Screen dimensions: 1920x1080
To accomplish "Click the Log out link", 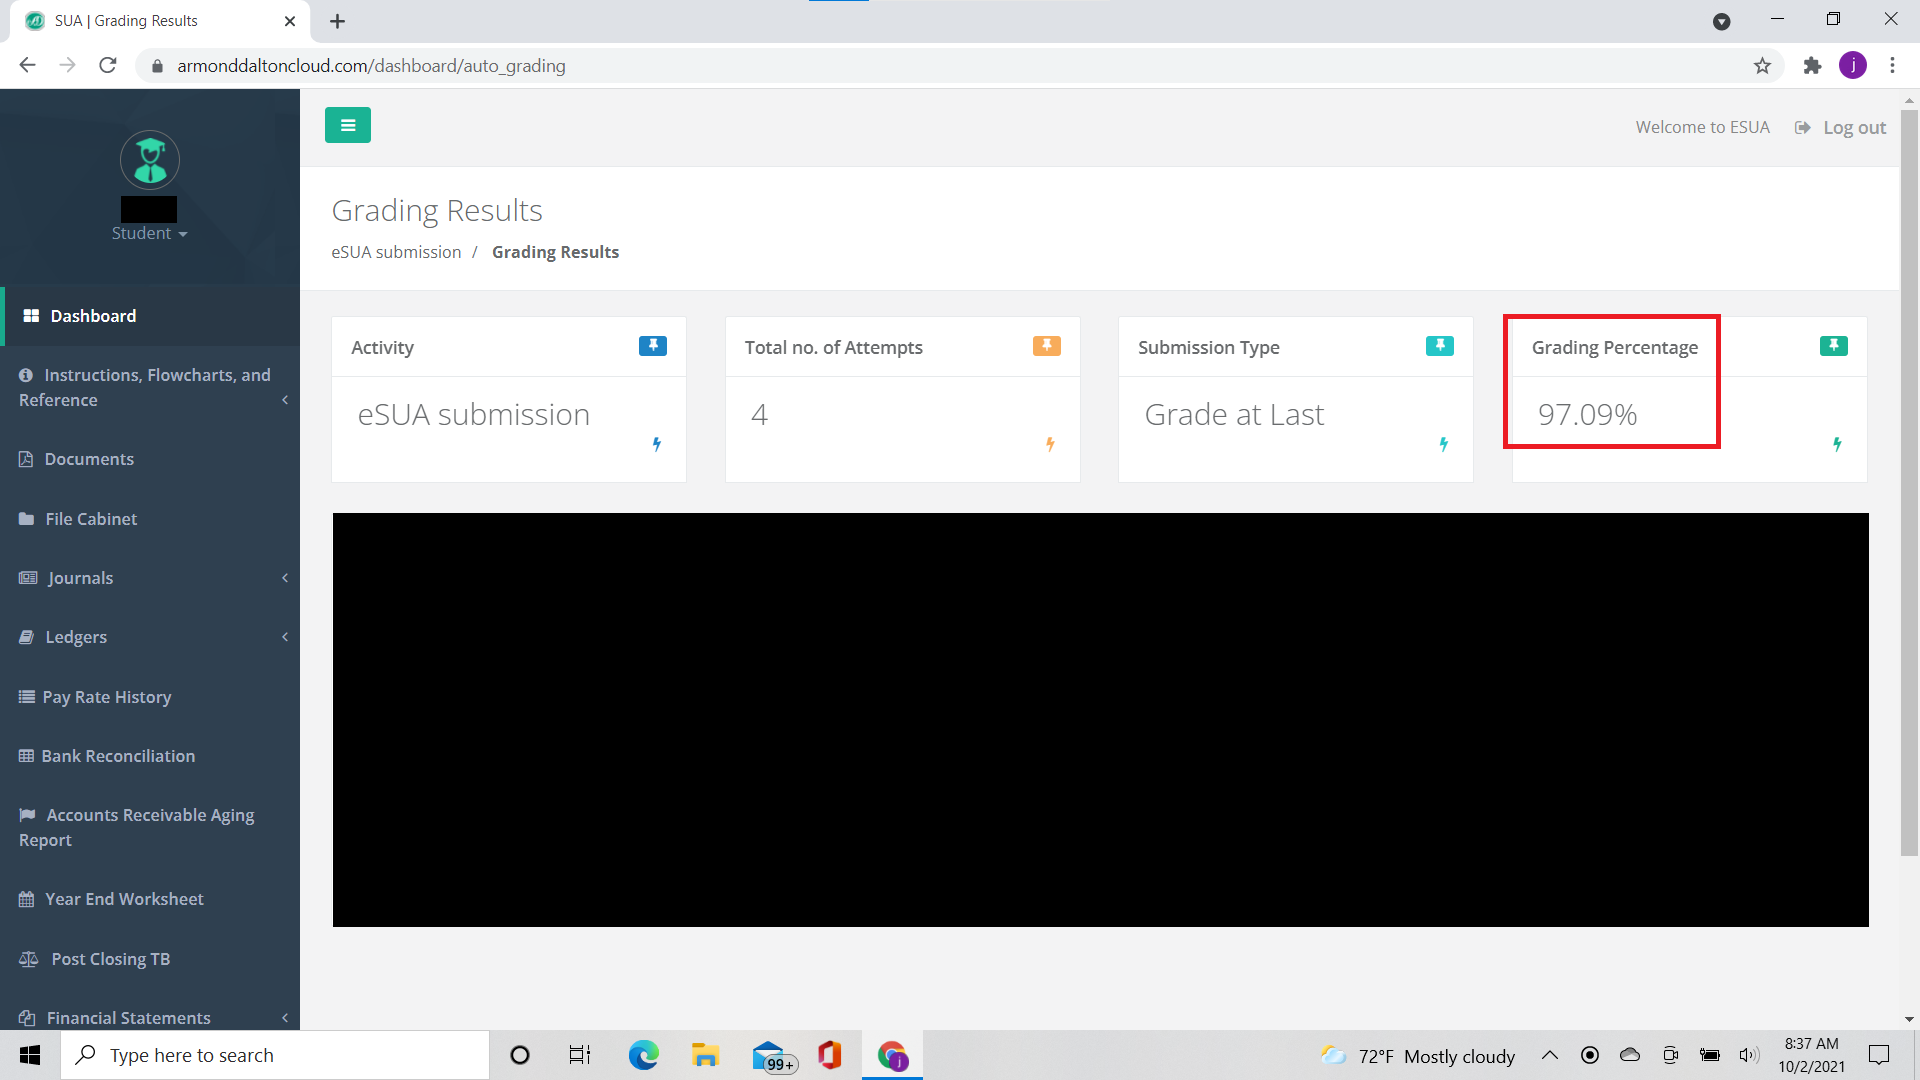I will 1853,128.
